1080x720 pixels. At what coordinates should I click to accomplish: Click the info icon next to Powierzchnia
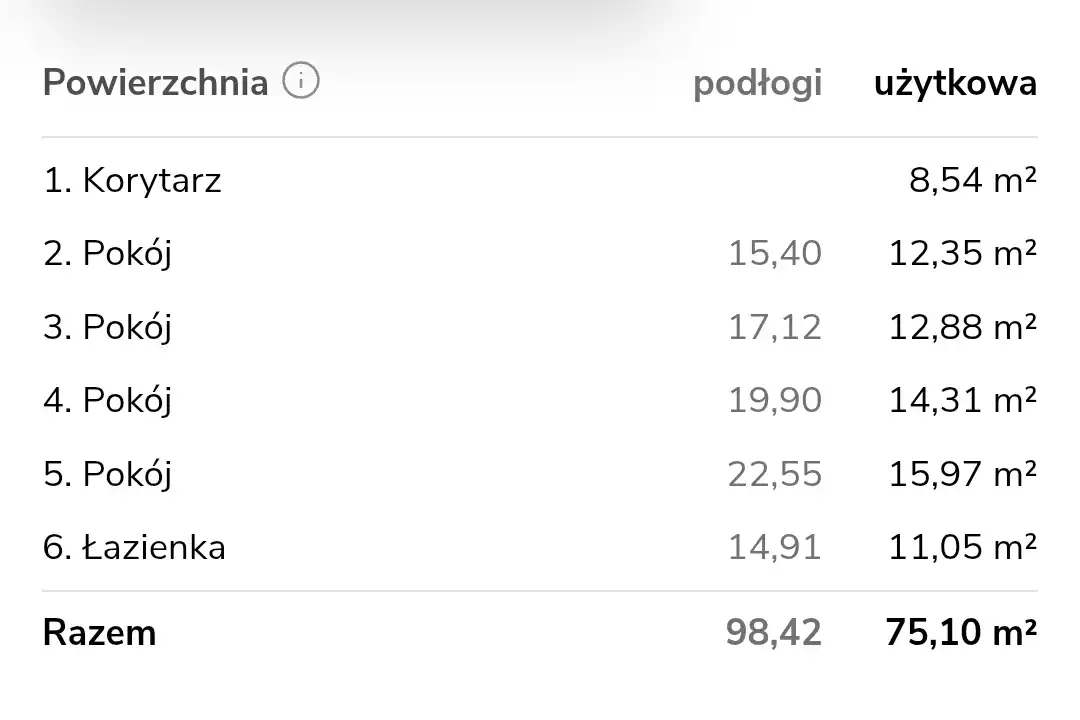coord(301,81)
